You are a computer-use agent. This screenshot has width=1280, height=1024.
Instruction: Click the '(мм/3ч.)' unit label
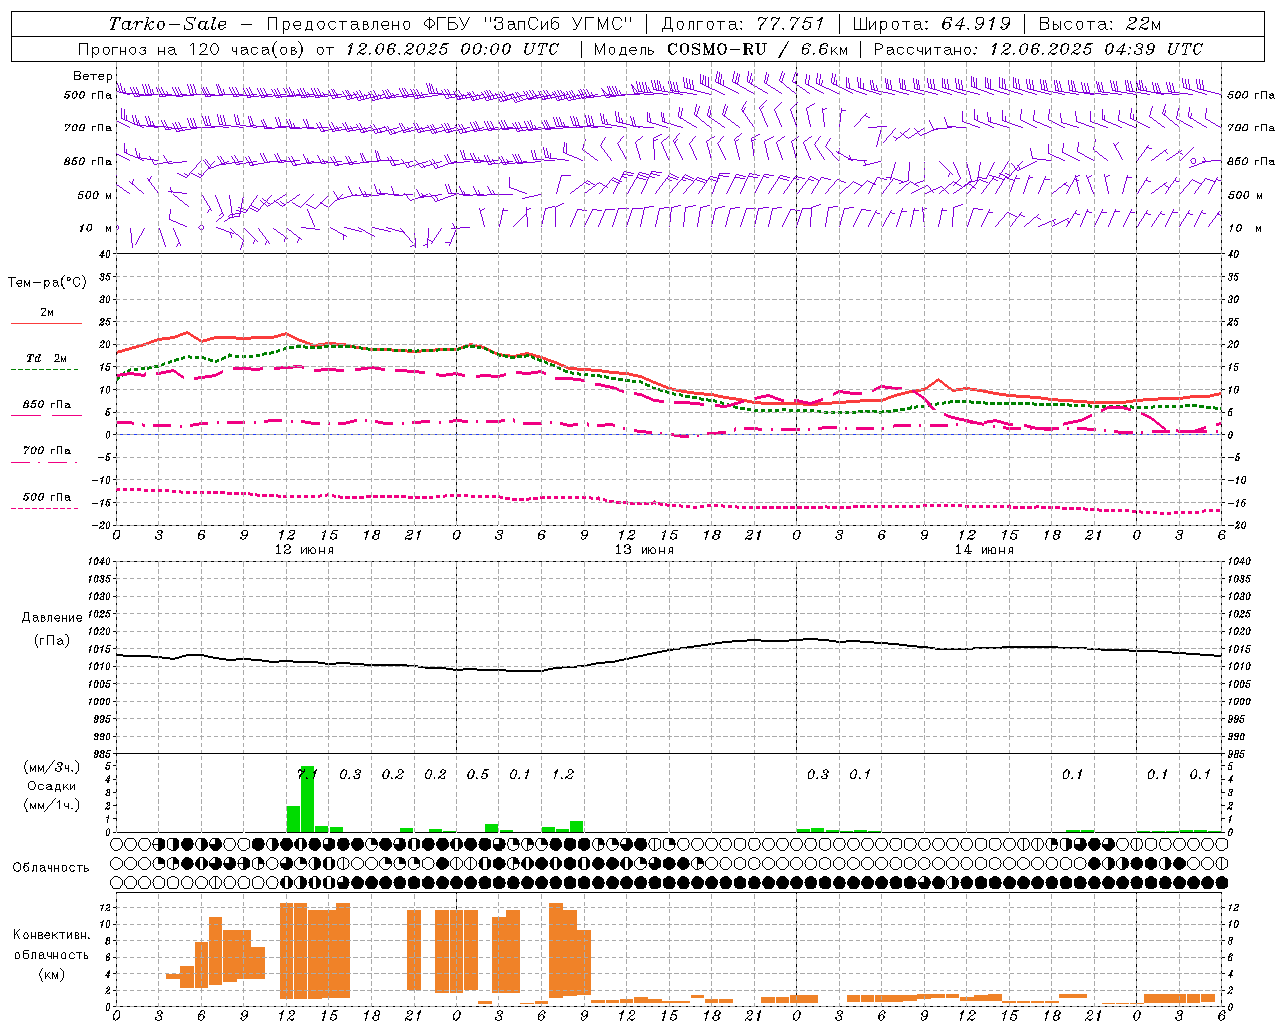click(x=51, y=767)
